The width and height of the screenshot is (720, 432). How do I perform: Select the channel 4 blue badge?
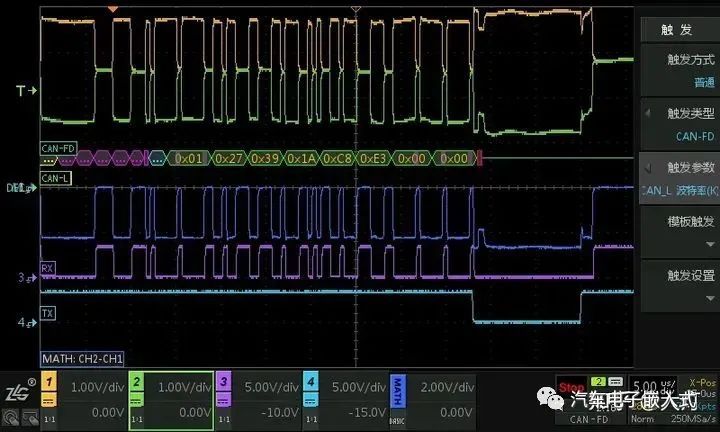[311, 381]
